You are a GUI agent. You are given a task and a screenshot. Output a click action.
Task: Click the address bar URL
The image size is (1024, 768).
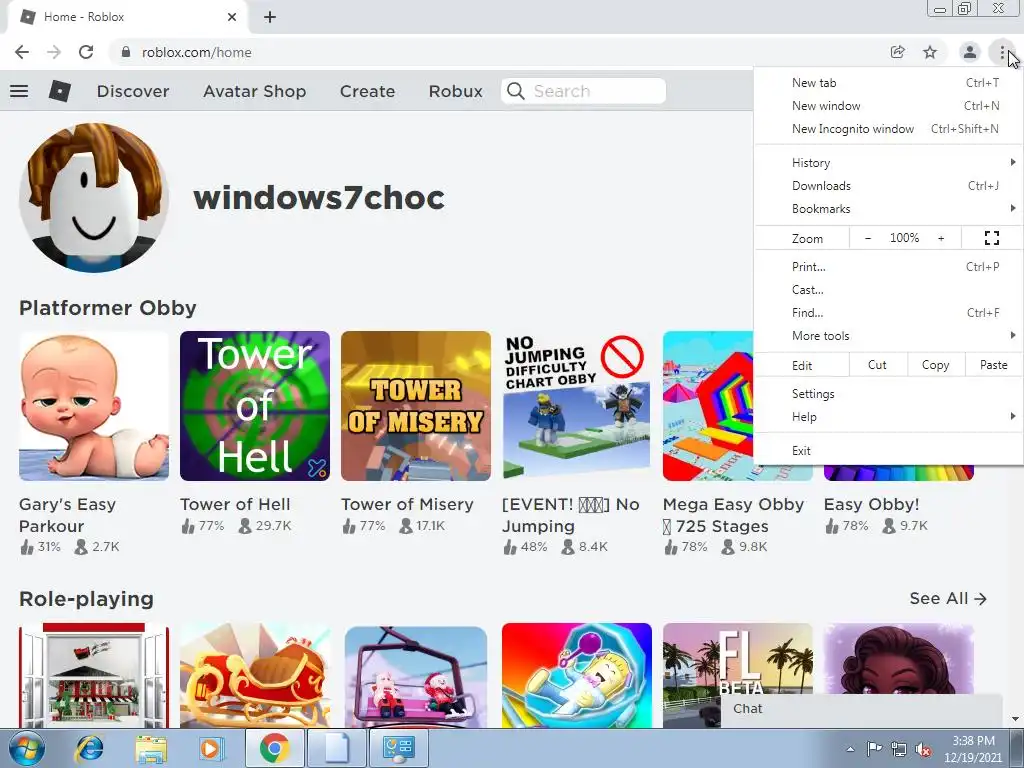tap(197, 52)
